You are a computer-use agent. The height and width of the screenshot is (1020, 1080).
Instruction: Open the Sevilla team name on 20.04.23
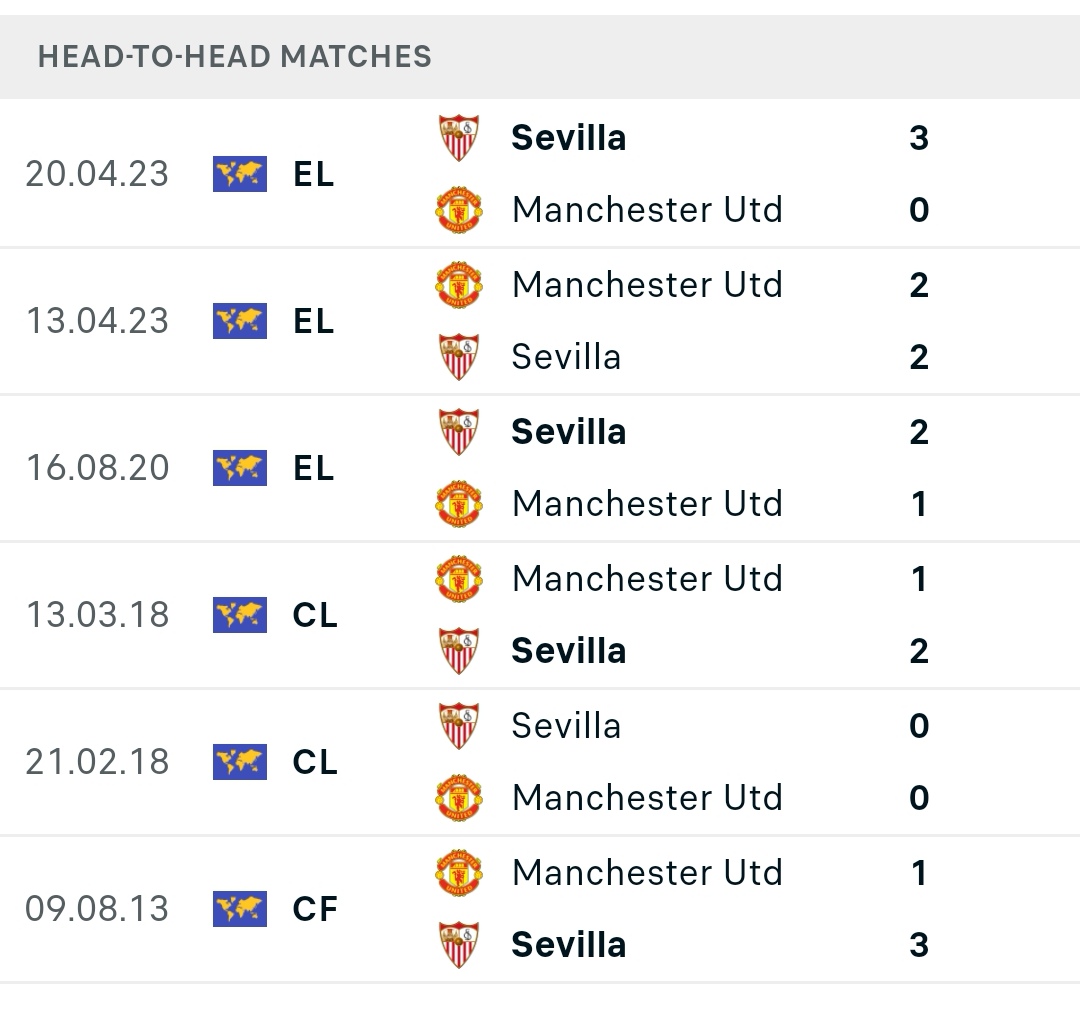tap(568, 137)
